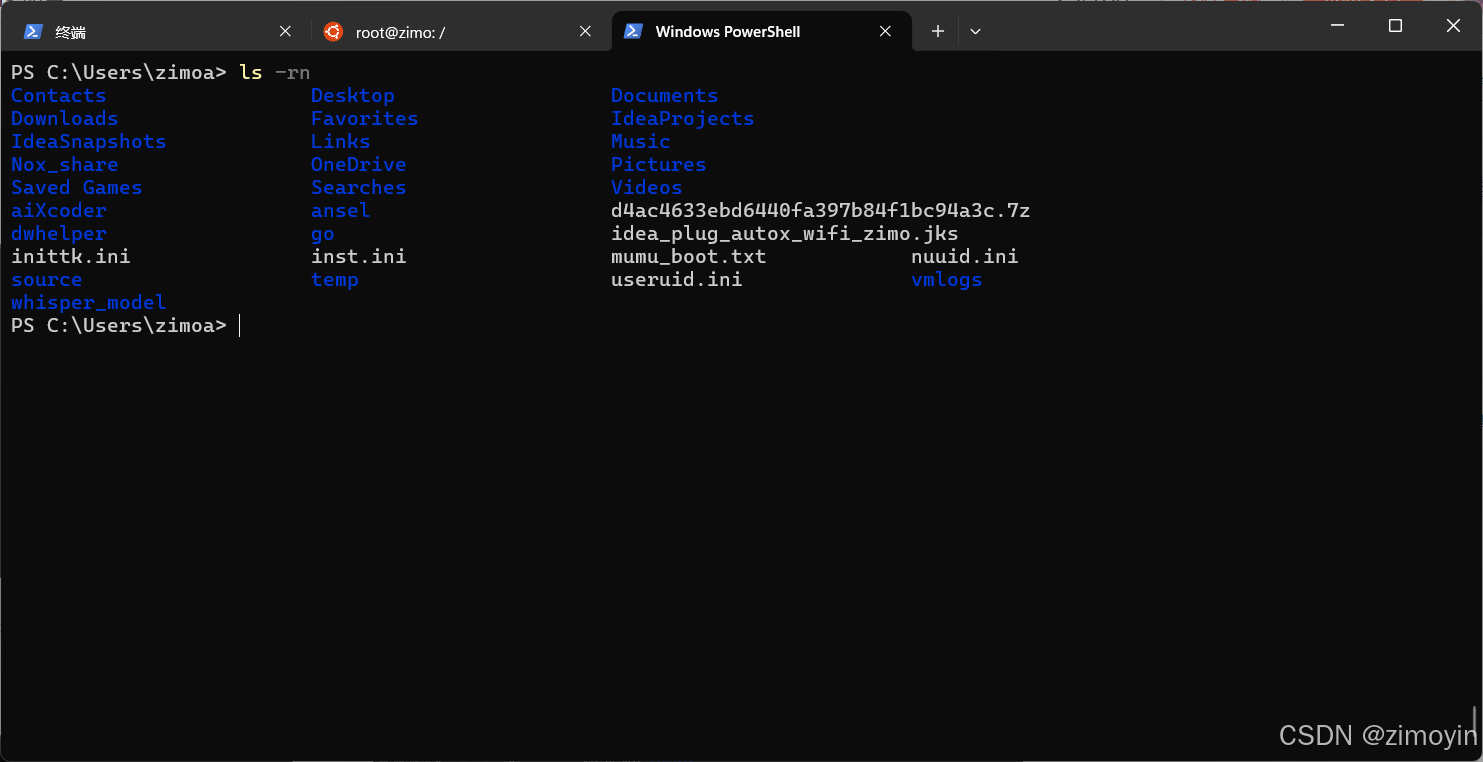Click the typed ls -rn command
Screen dimensions: 1483x762
pos(274,73)
